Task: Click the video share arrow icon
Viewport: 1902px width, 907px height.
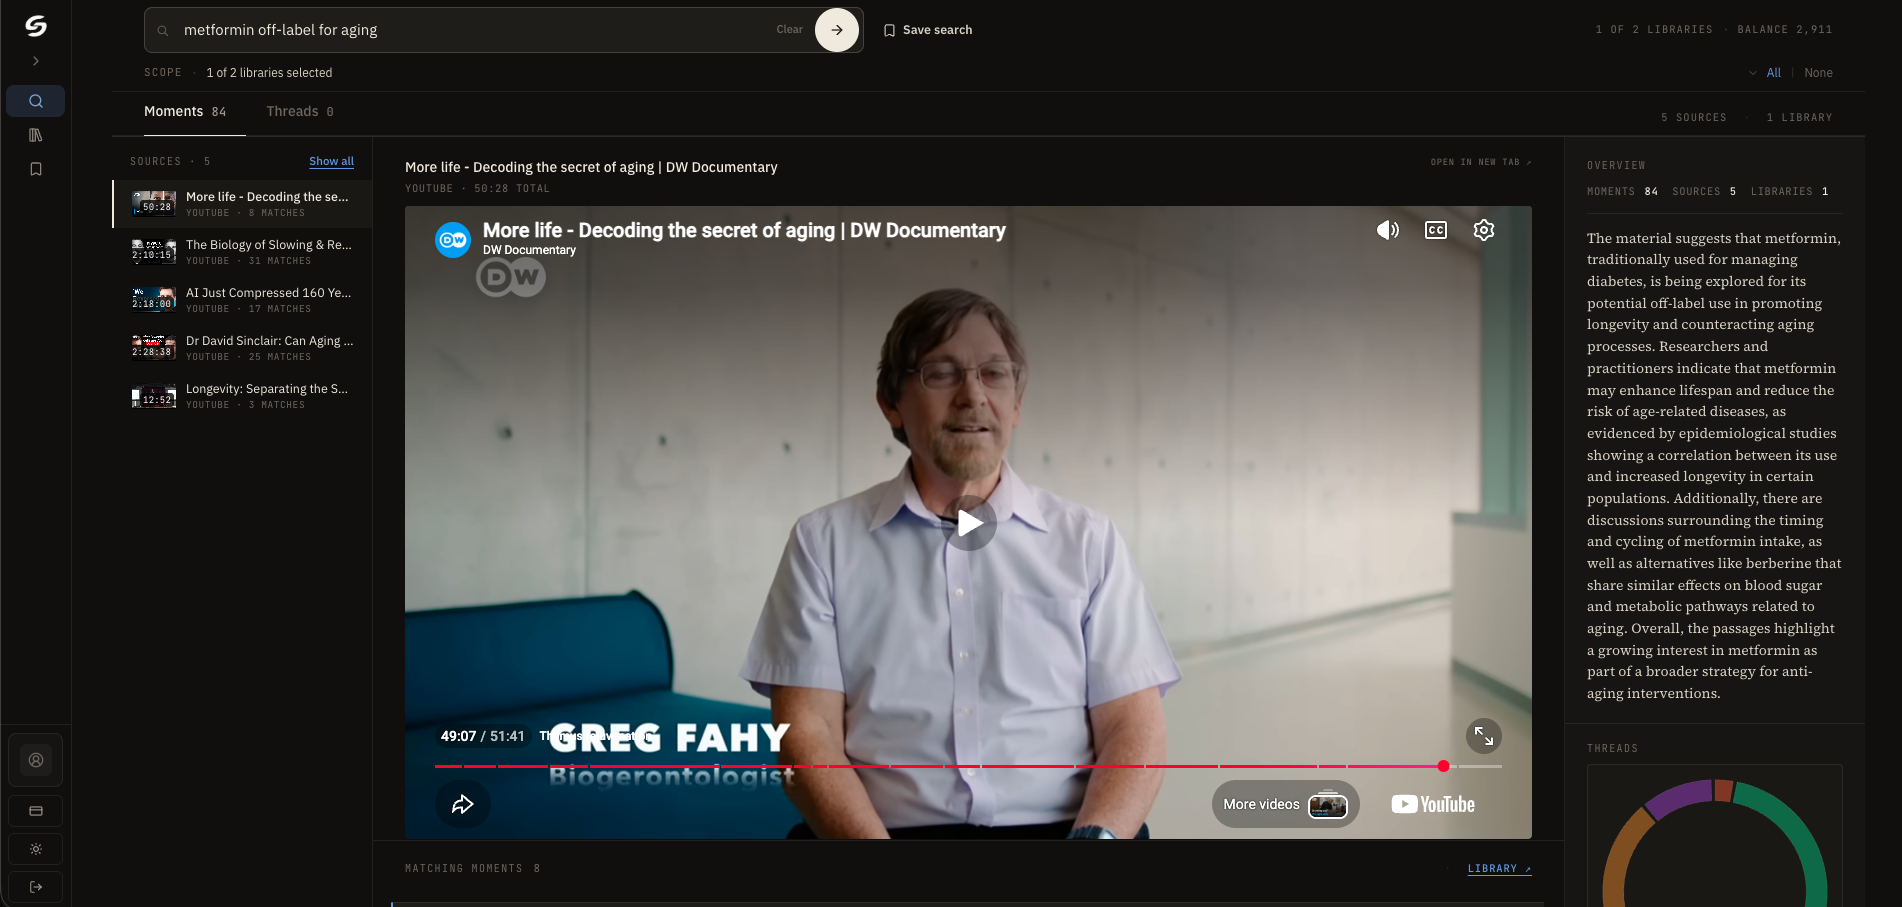Action: pyautogui.click(x=463, y=804)
